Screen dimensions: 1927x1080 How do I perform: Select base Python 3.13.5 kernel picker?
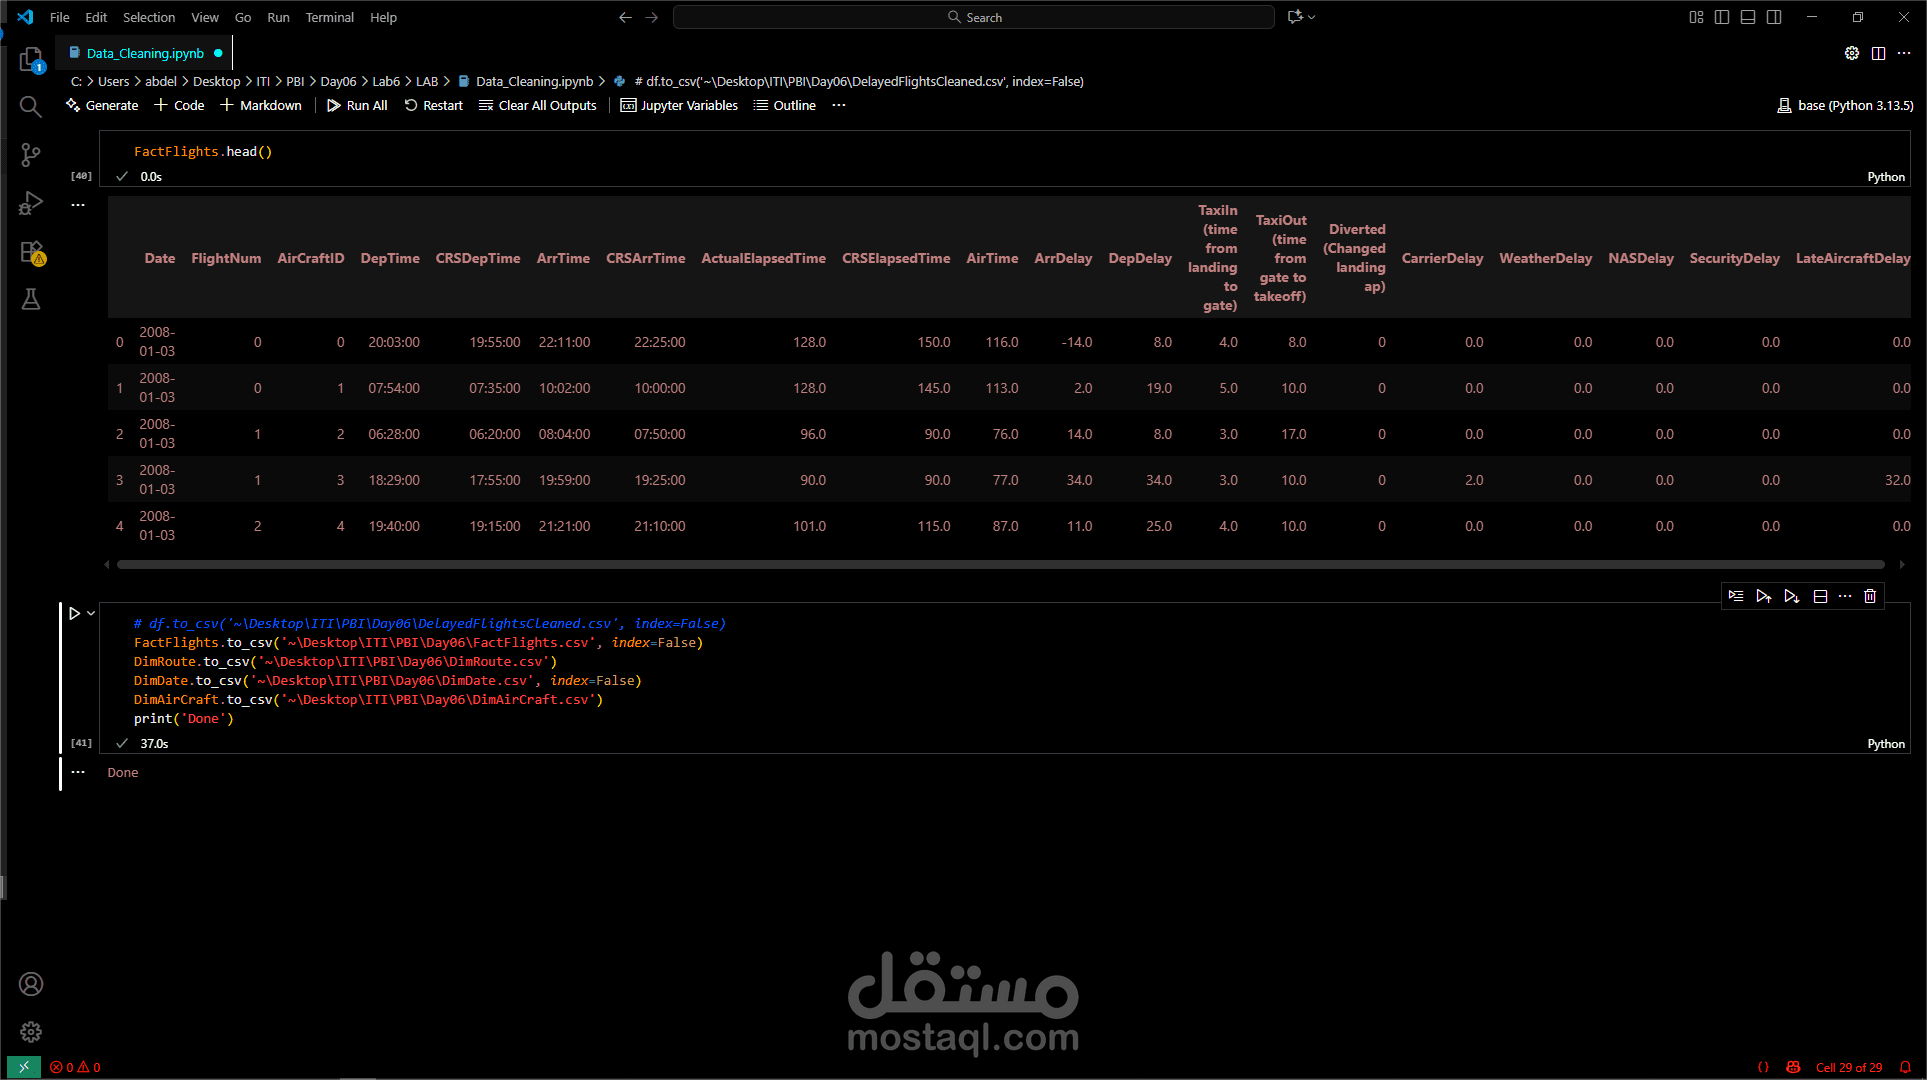point(1845,105)
